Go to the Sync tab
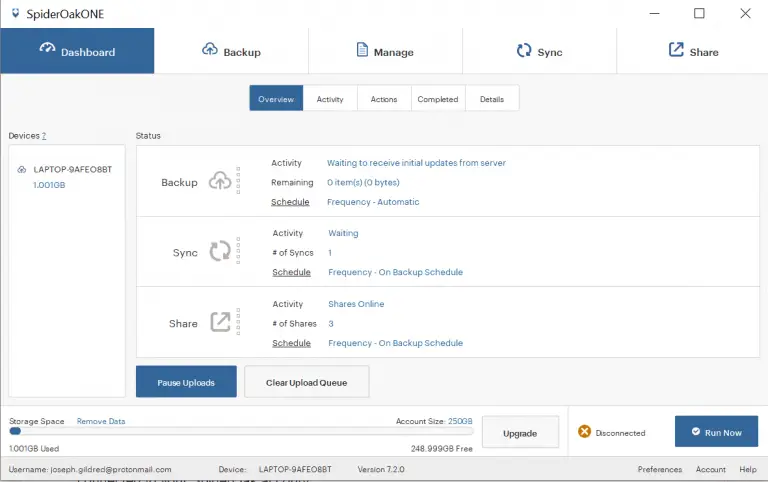The image size is (768, 482). pos(539,51)
